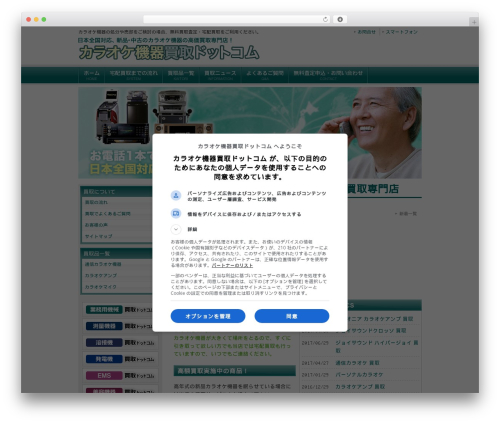500x423 pixels.
Task: Click the 発電機 買取ドットコム banner
Action: pyautogui.click(x=120, y=359)
